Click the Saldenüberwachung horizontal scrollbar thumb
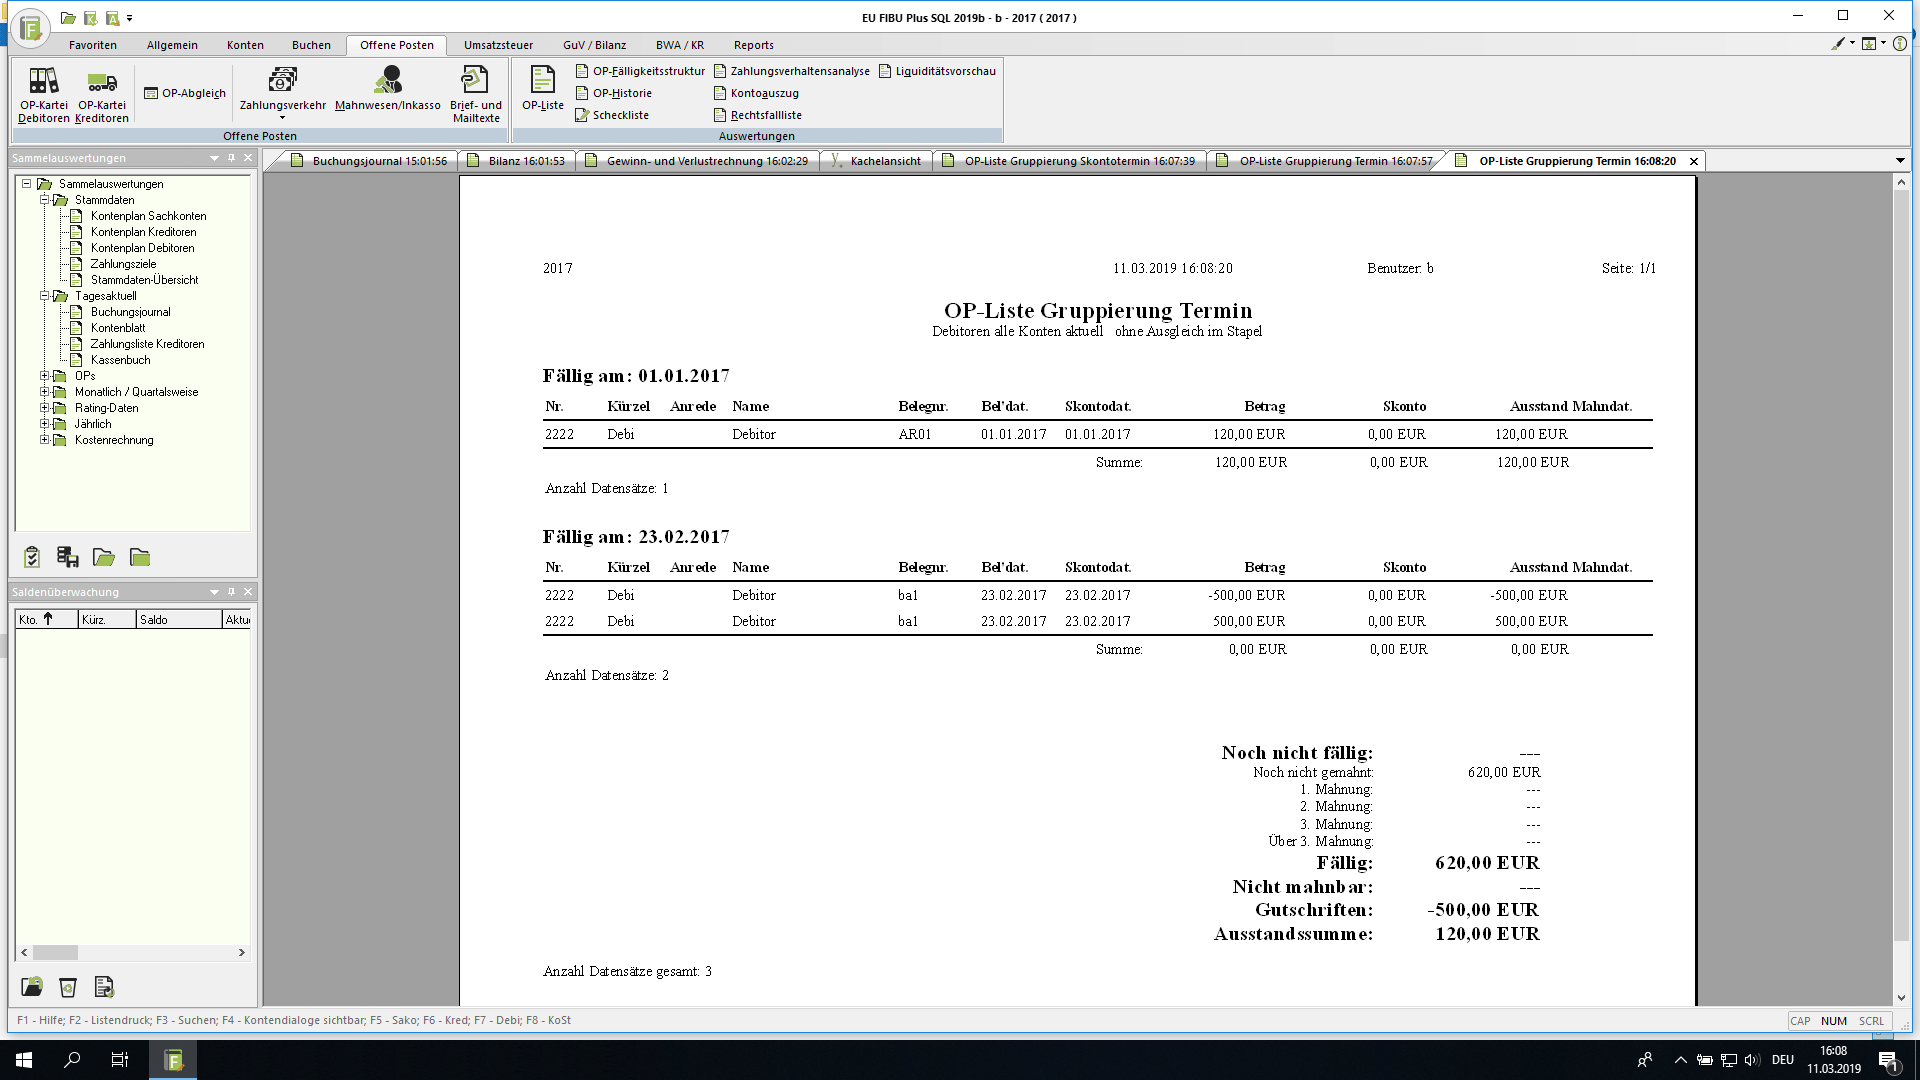The height and width of the screenshot is (1080, 1920). click(x=55, y=953)
